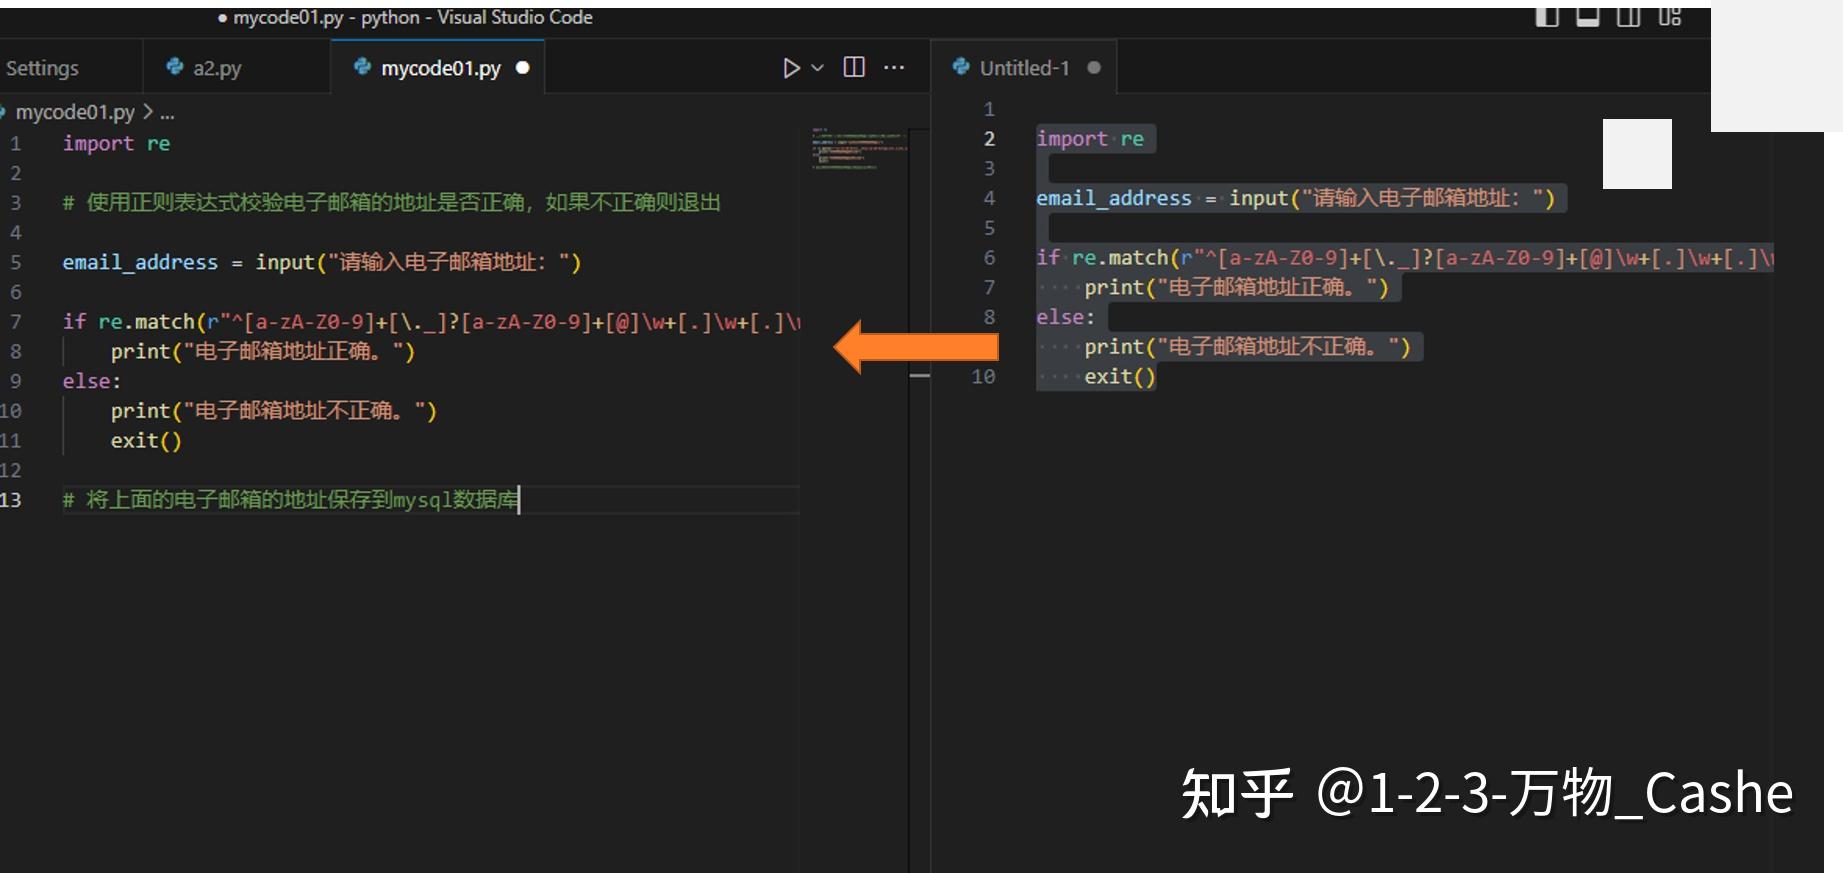
Task: Toggle the bottom panel layout icon
Action: pyautogui.click(x=1588, y=16)
